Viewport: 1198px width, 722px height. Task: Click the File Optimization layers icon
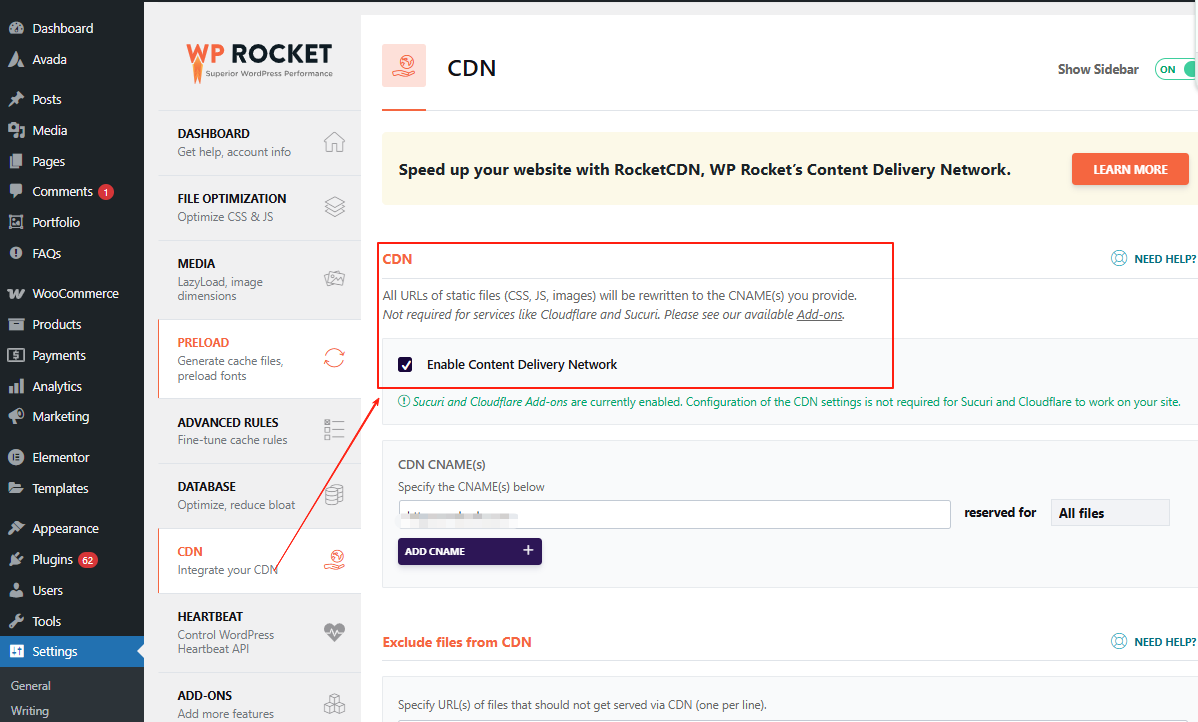334,207
